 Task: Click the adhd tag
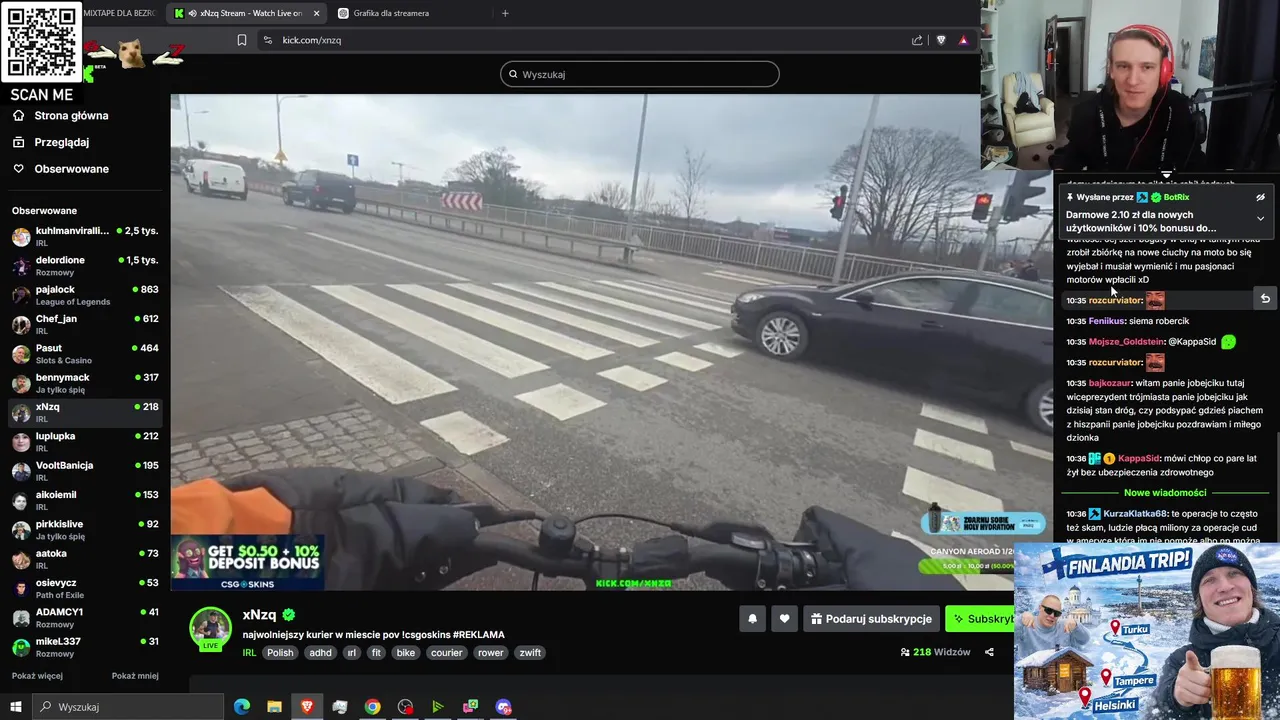[x=320, y=653]
